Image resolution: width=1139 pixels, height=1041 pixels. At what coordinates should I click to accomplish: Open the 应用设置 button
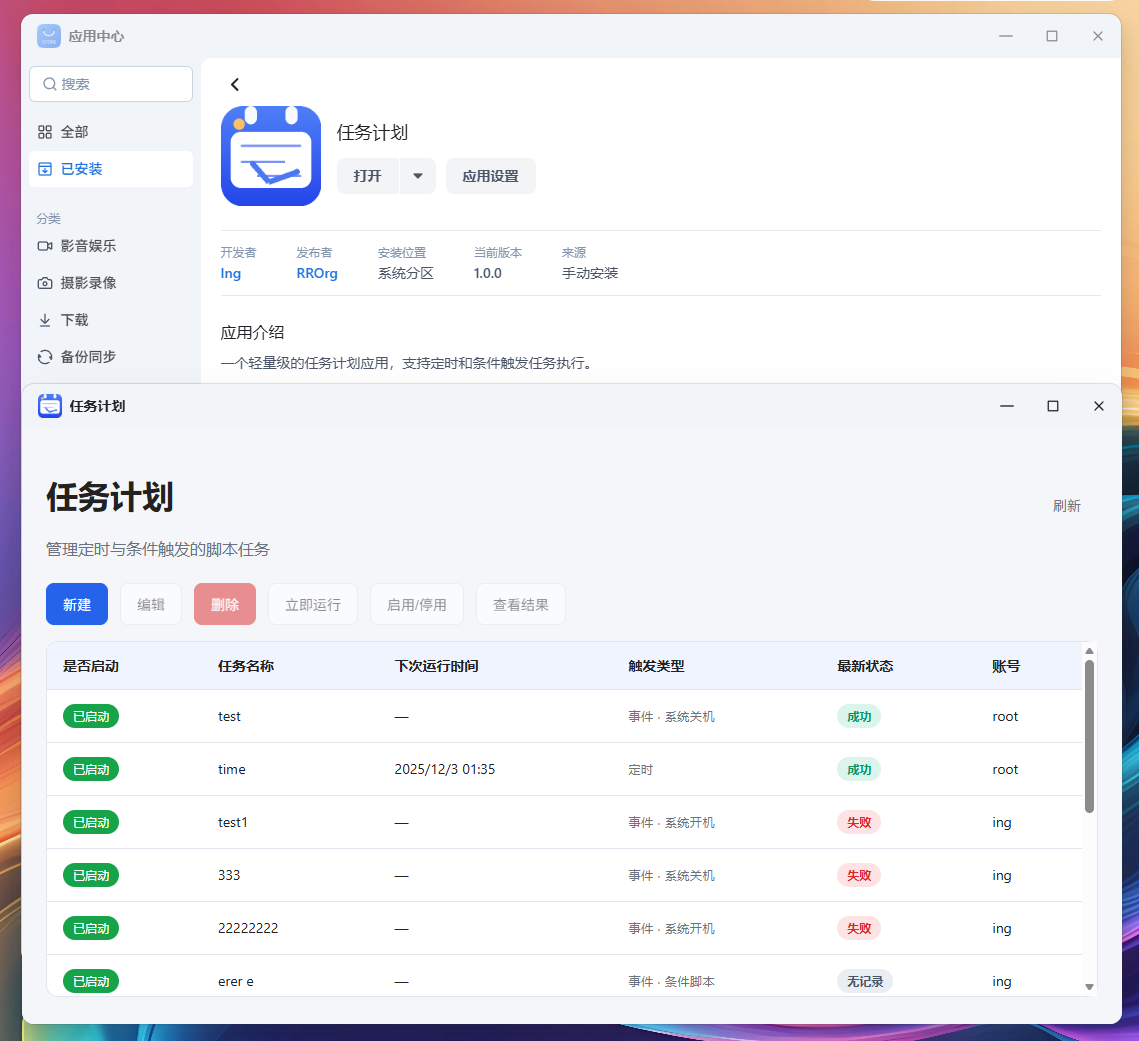point(490,176)
